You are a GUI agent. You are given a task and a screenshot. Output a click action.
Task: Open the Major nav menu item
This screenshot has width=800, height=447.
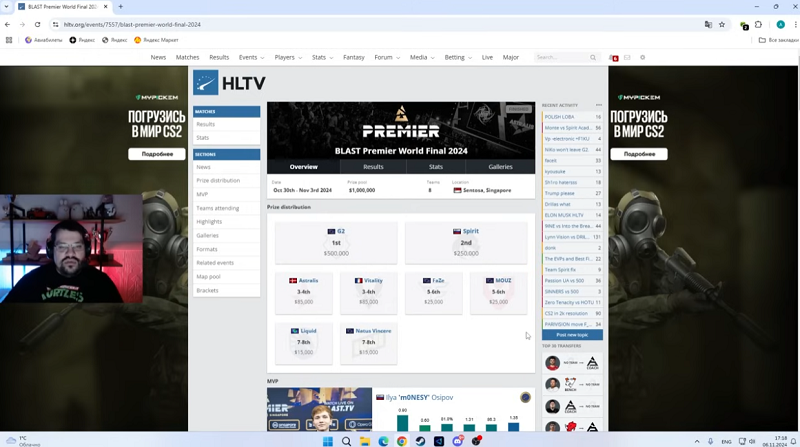511,58
